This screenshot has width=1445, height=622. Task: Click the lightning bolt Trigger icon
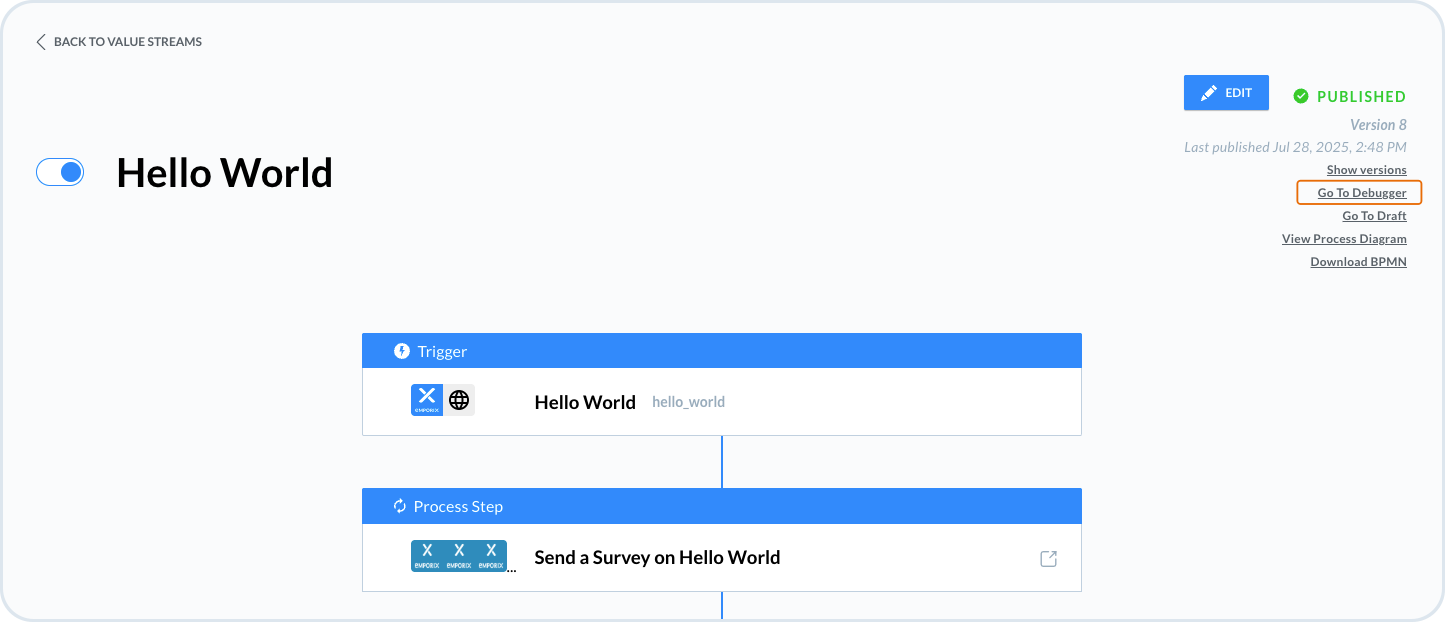402,351
